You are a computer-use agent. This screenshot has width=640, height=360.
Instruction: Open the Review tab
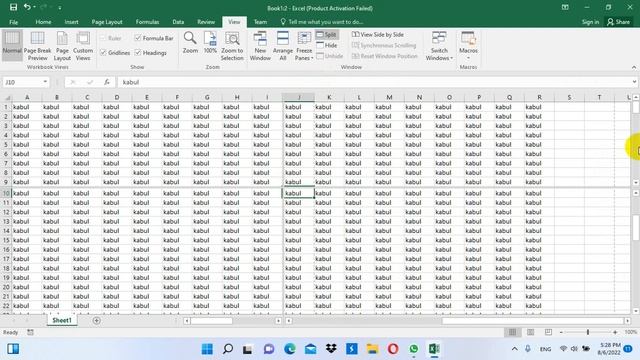point(206,22)
